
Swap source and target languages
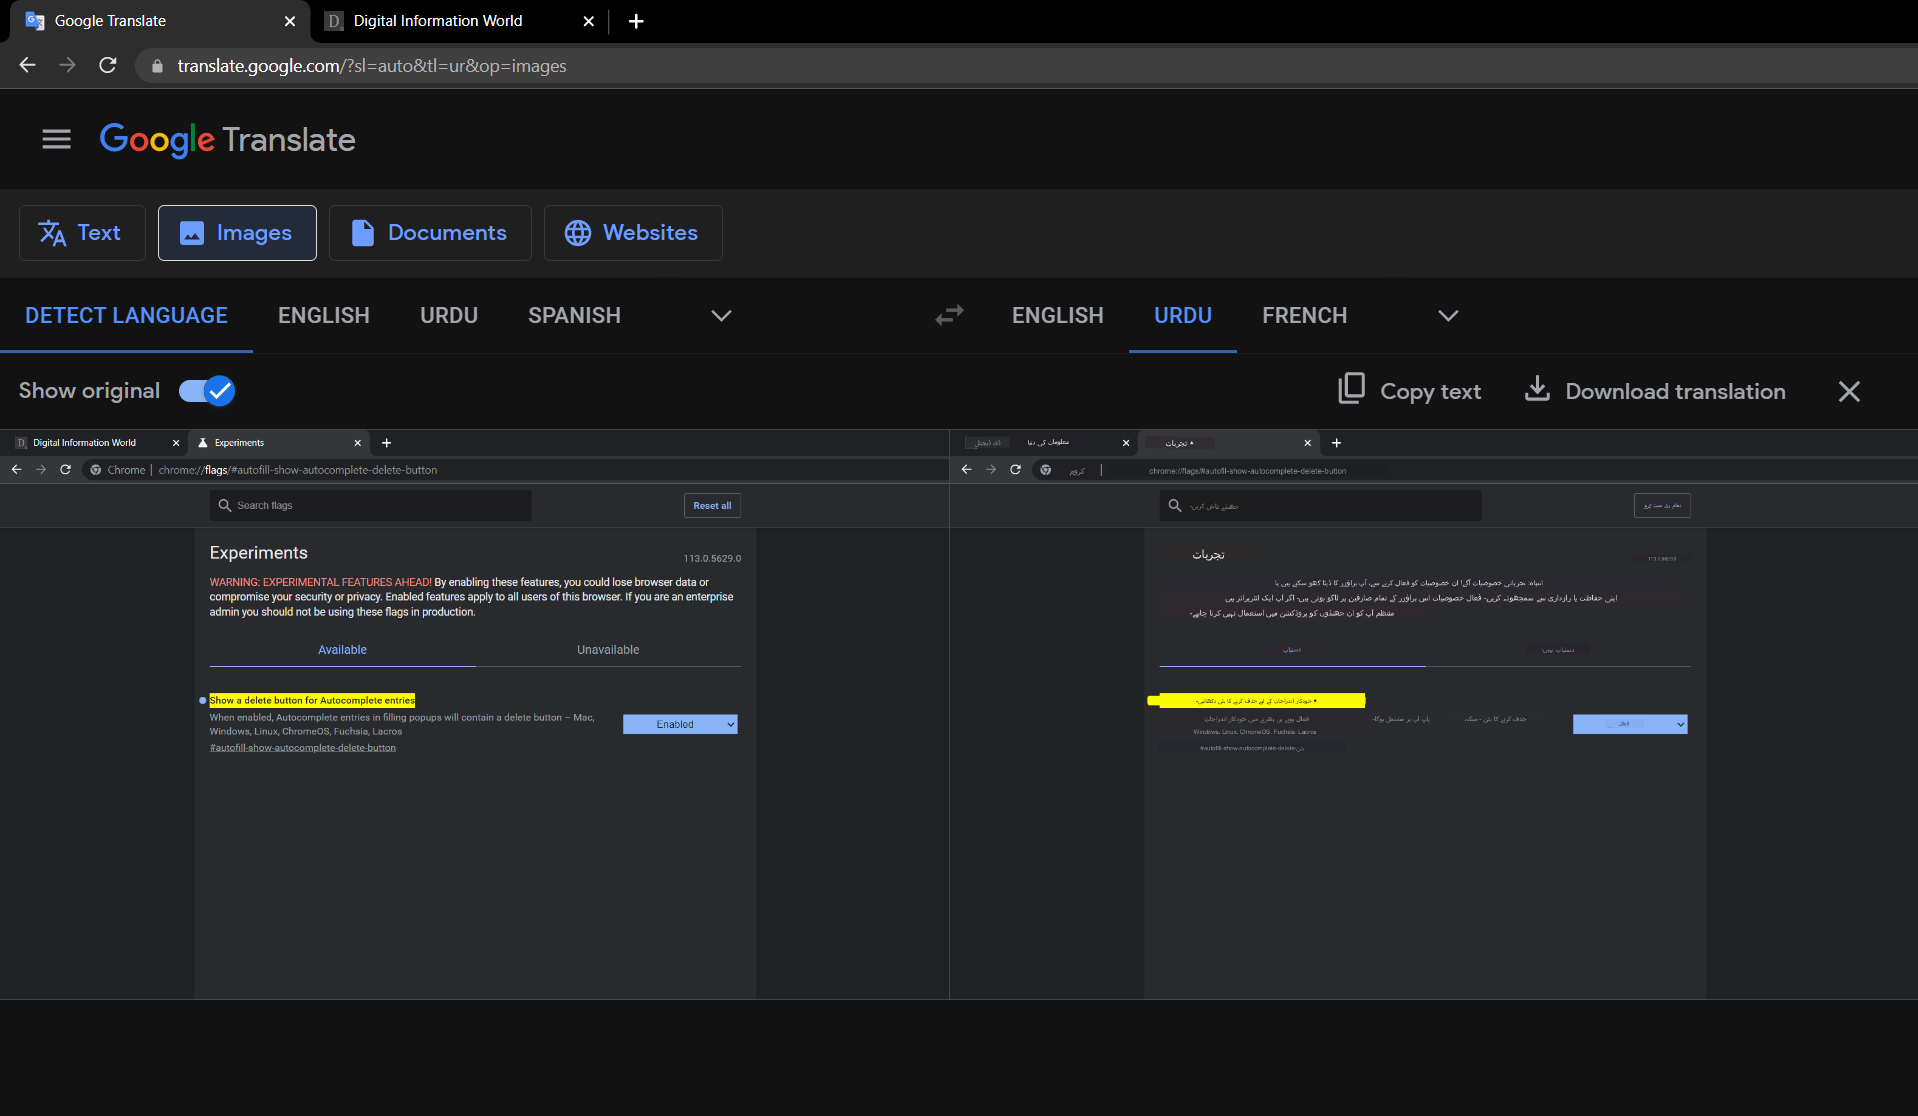(x=949, y=316)
